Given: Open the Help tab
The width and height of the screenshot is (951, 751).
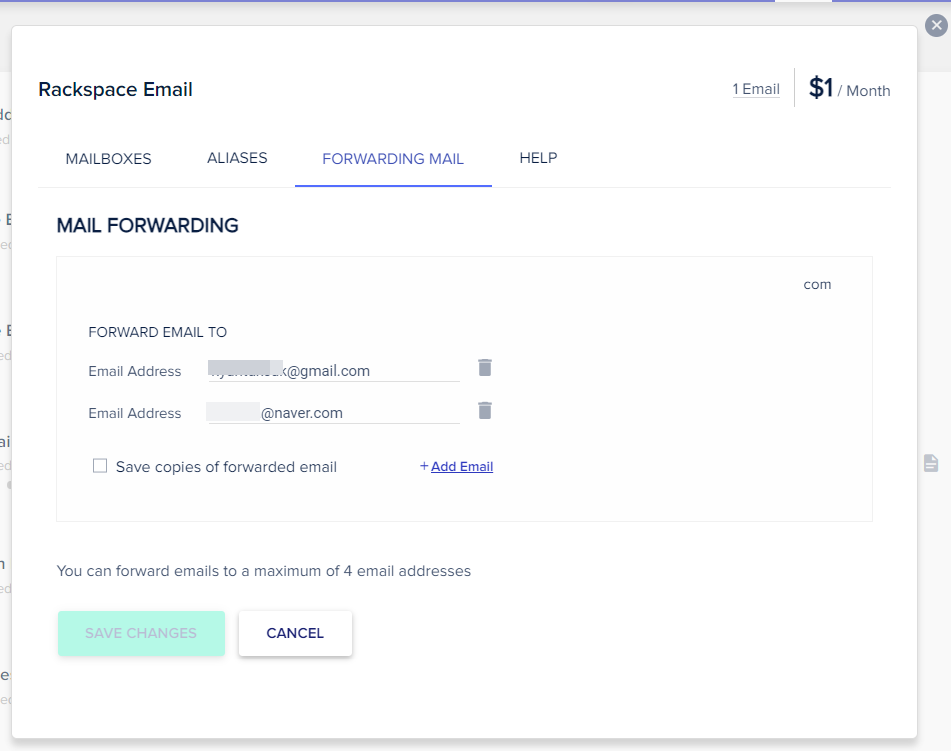Looking at the screenshot, I should (x=538, y=158).
